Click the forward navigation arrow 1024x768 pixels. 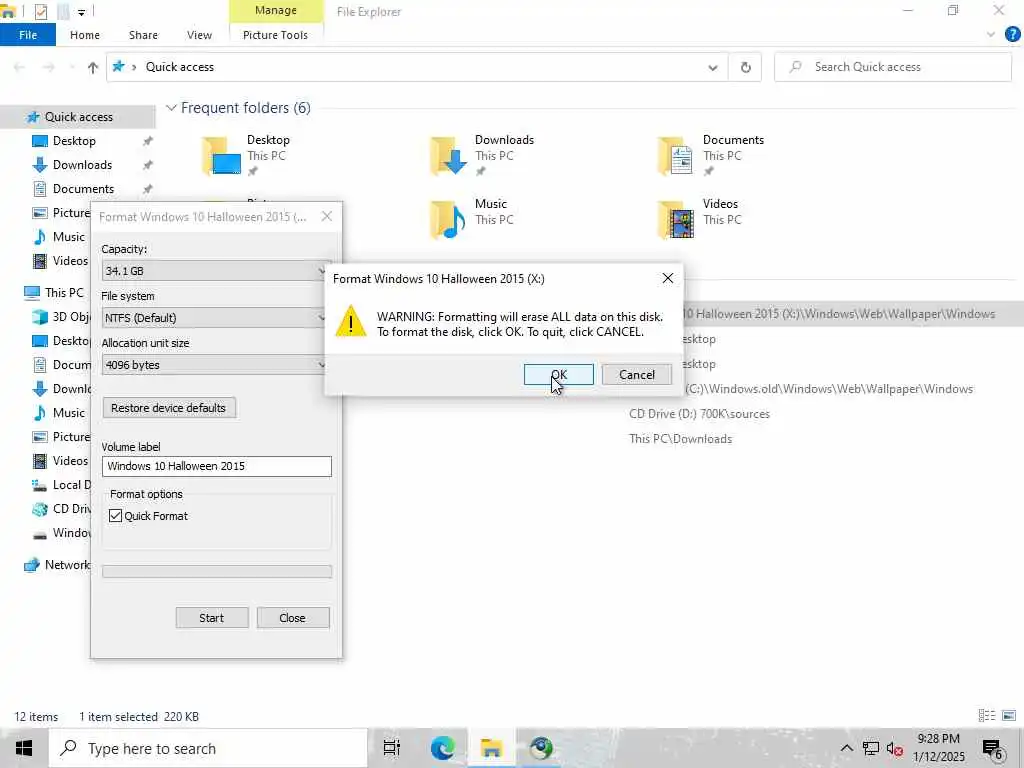tap(48, 67)
